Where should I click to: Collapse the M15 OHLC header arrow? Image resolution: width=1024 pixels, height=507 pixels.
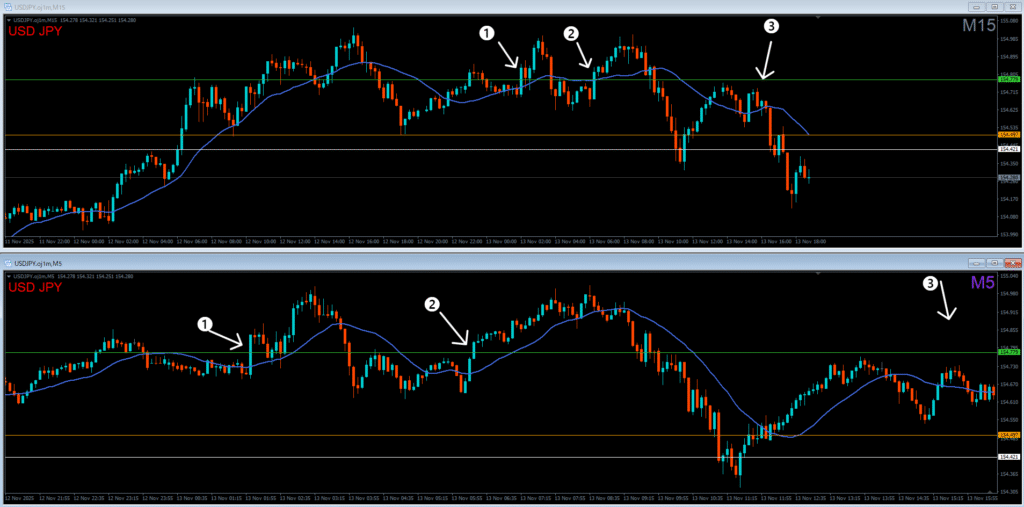pyautogui.click(x=8, y=21)
